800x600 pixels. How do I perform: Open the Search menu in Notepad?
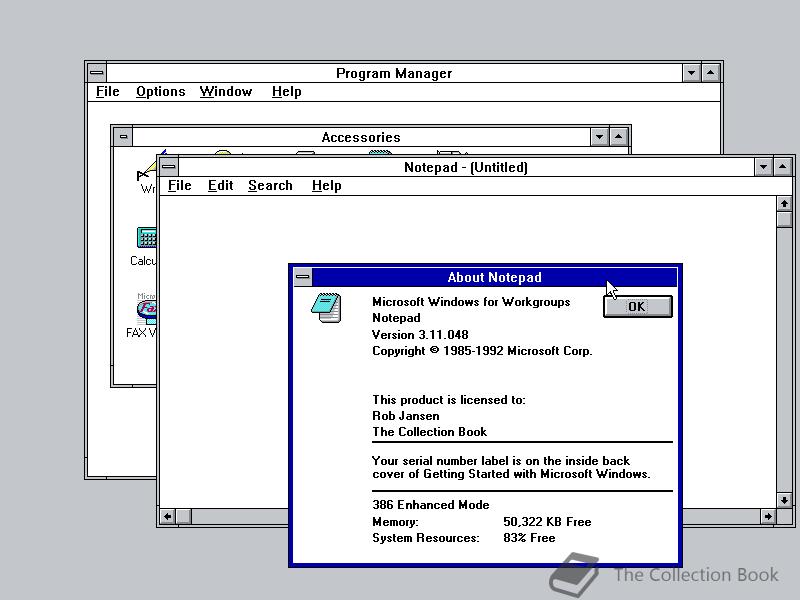click(x=270, y=186)
